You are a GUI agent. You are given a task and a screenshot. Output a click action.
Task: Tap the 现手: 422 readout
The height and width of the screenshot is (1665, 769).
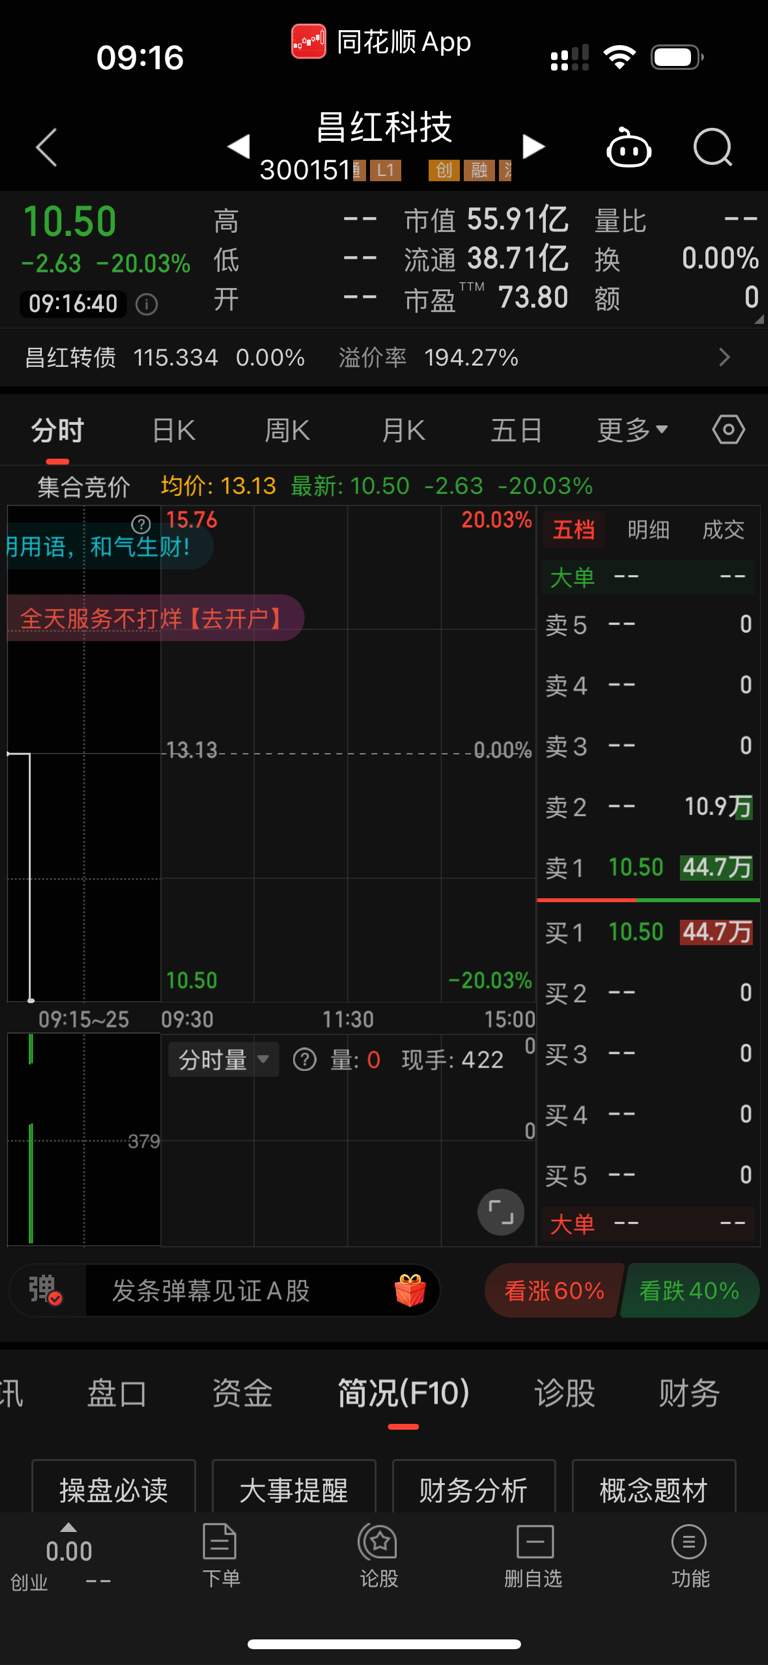pyautogui.click(x=452, y=1060)
